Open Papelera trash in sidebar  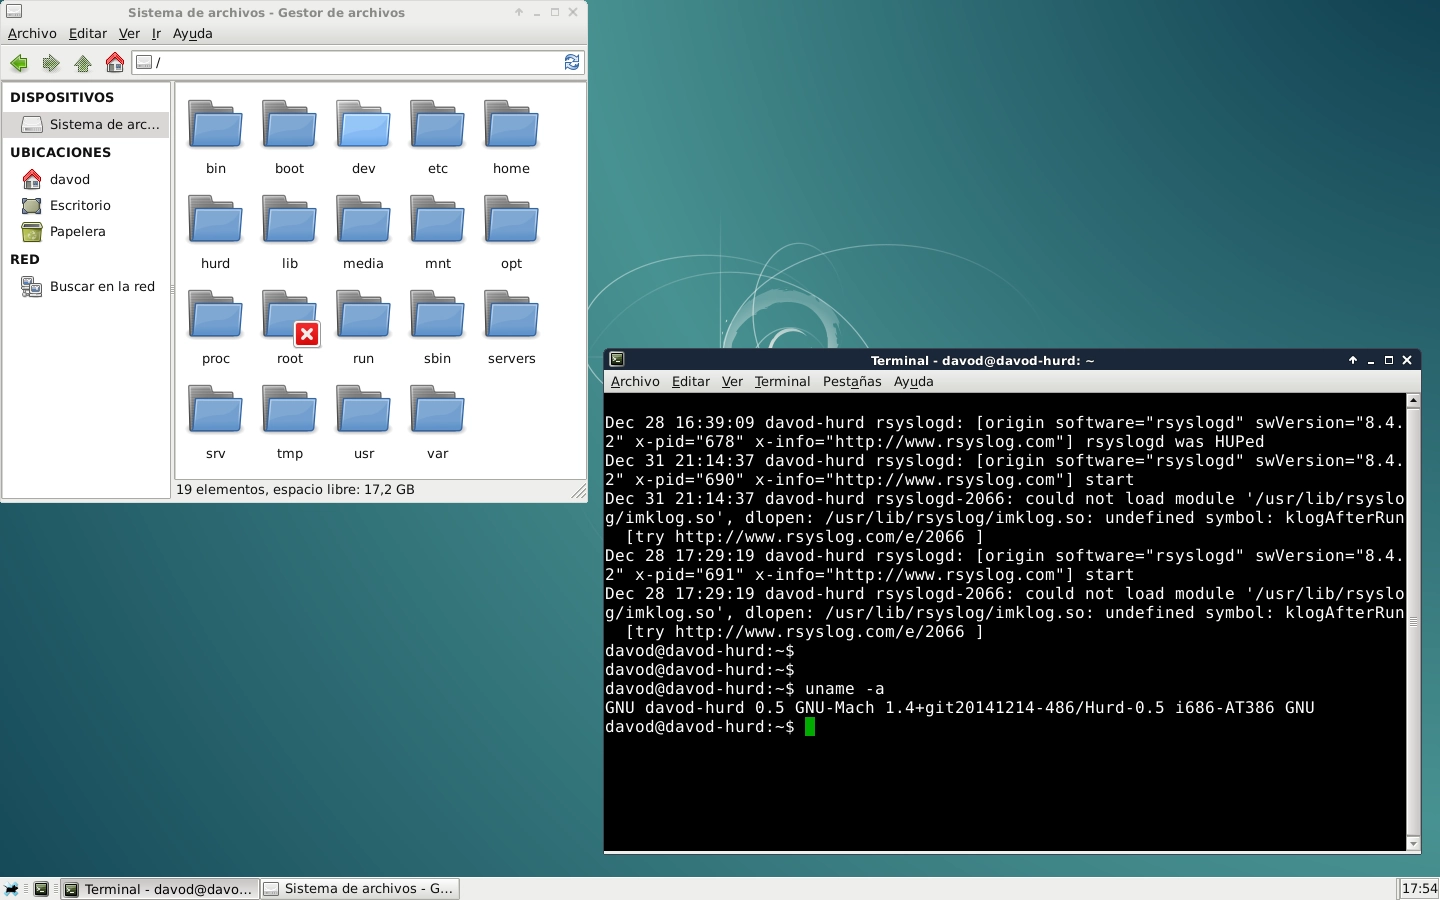[77, 231]
